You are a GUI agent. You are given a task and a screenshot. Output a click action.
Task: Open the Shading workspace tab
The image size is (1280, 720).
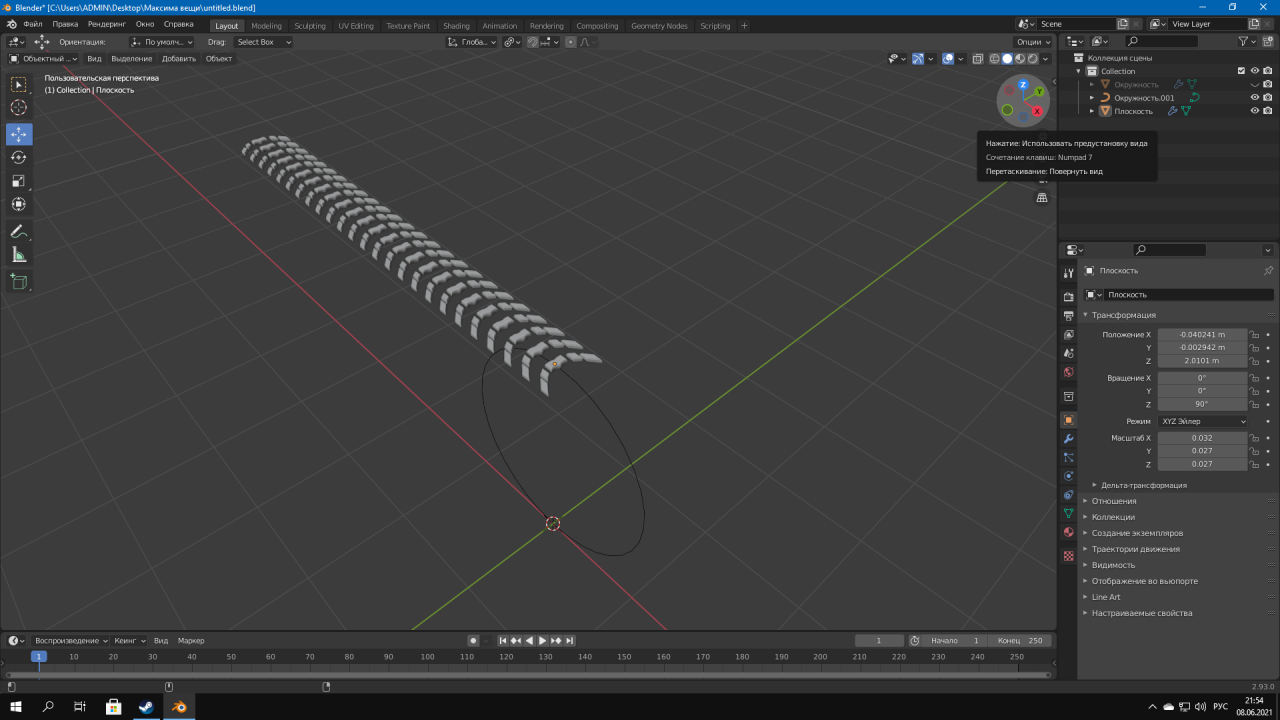tap(456, 26)
